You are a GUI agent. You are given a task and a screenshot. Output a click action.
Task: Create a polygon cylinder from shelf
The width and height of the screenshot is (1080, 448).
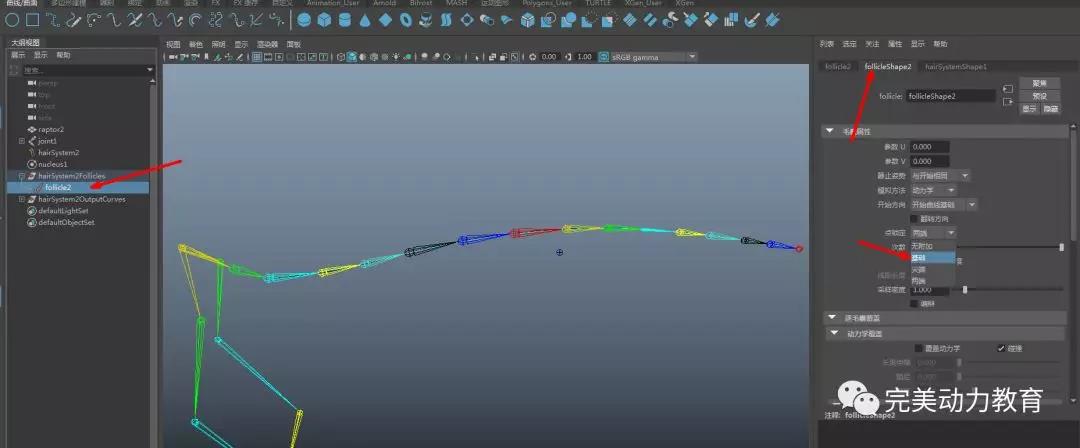(344, 19)
